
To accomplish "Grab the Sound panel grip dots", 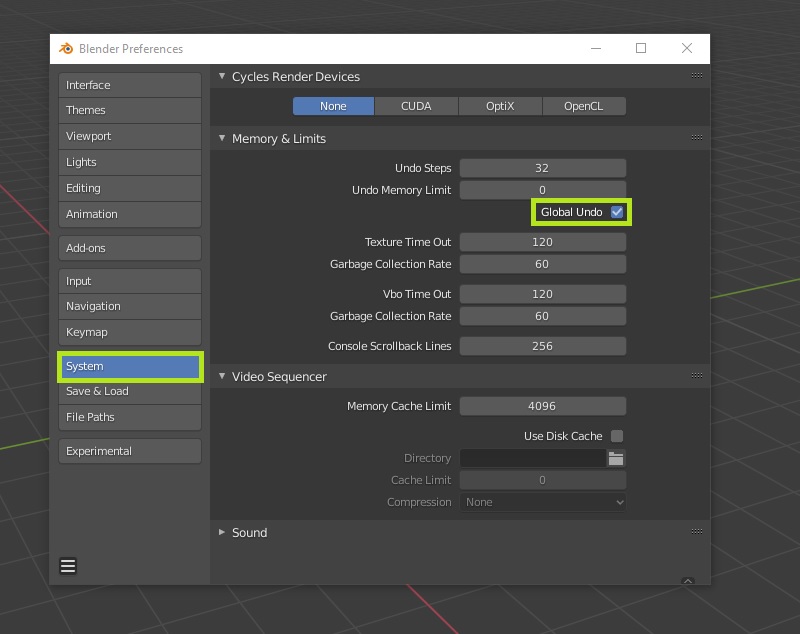I will point(696,531).
